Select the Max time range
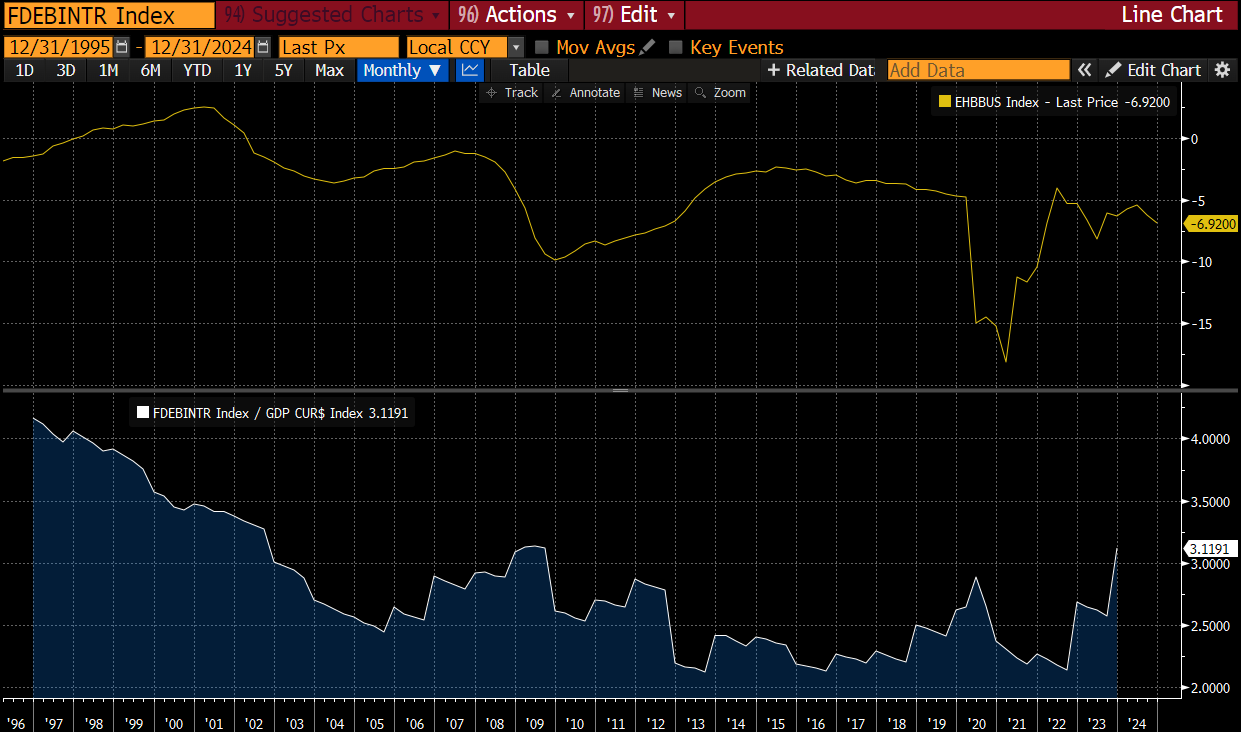 [x=329, y=70]
